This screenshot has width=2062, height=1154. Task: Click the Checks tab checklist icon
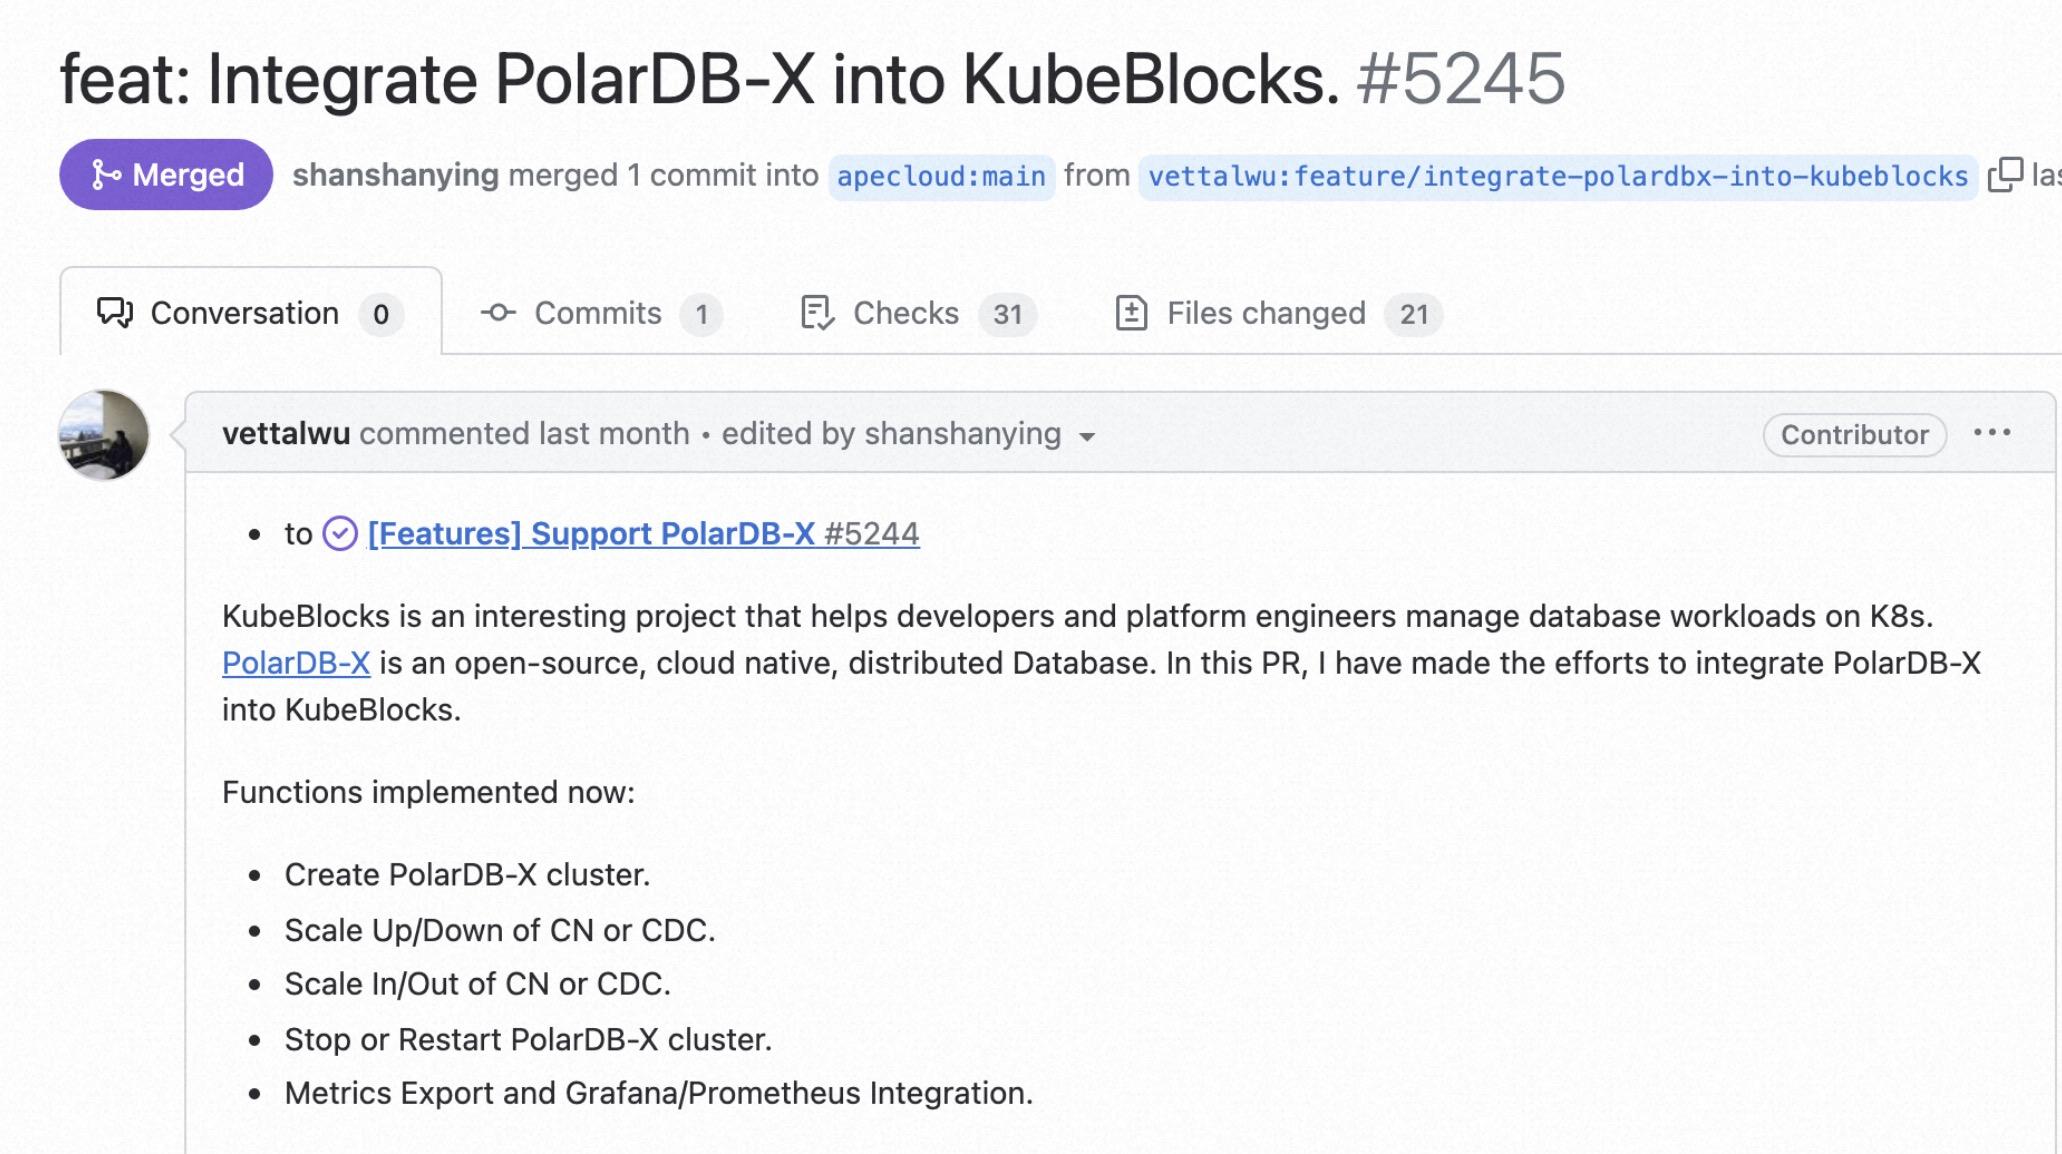click(817, 313)
